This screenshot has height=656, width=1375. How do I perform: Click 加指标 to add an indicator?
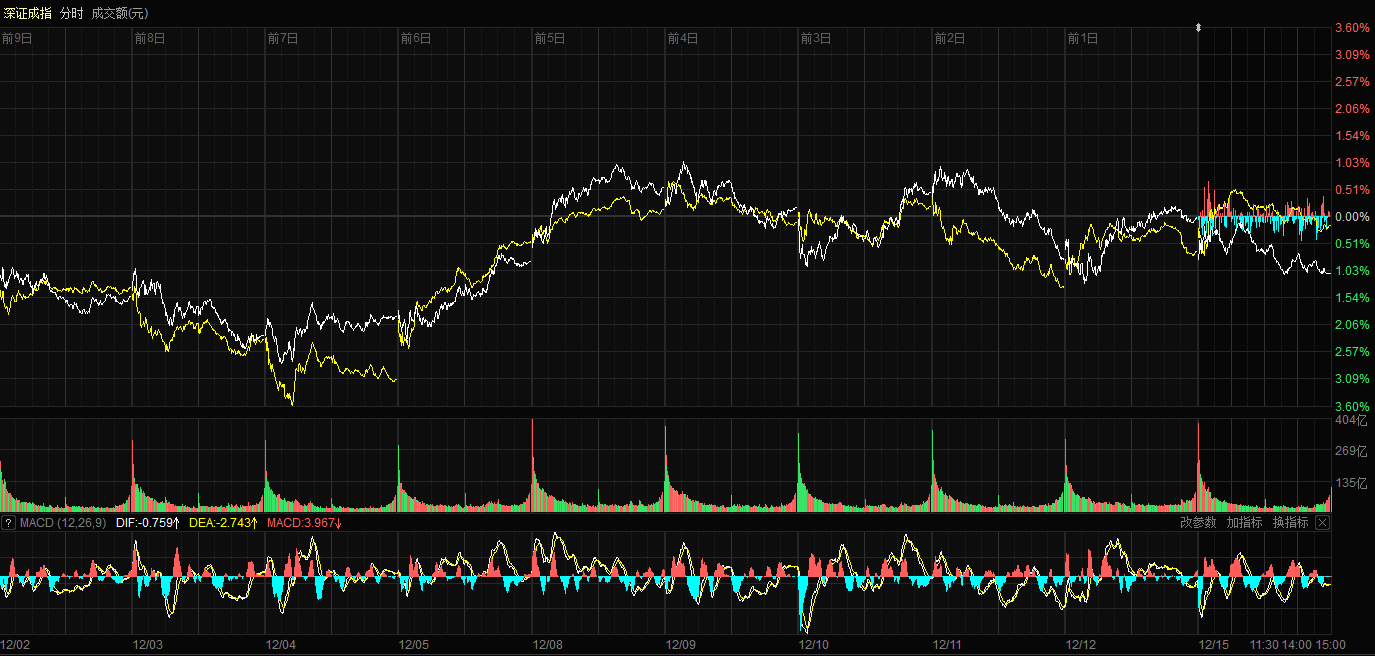1244,523
